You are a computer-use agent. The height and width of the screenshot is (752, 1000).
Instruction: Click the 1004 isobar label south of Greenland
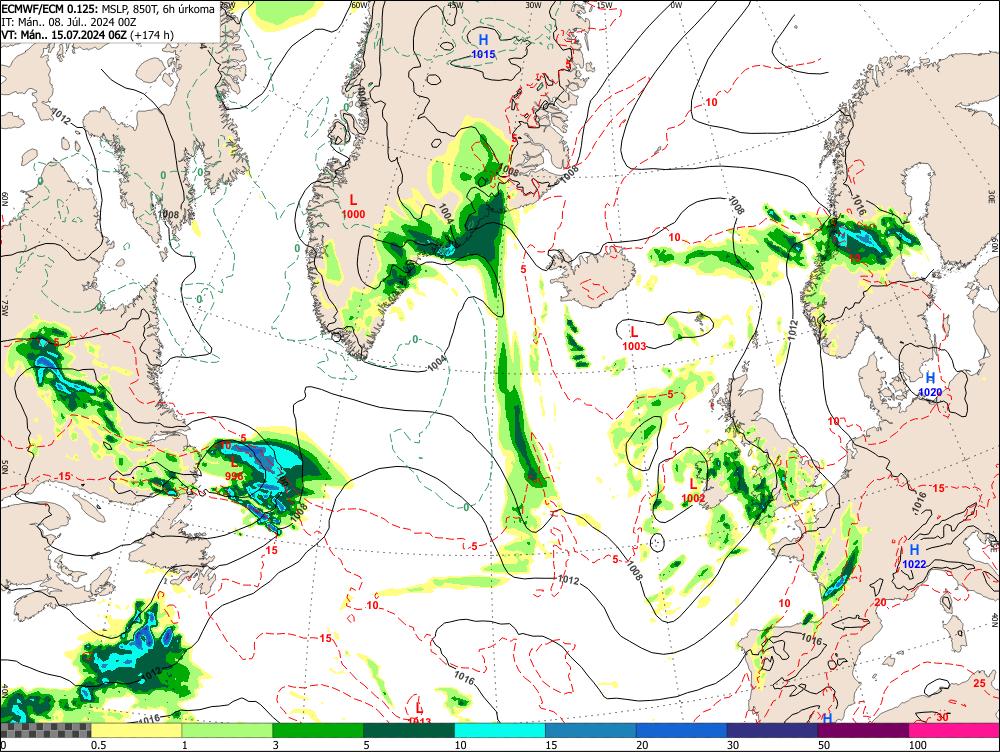436,362
